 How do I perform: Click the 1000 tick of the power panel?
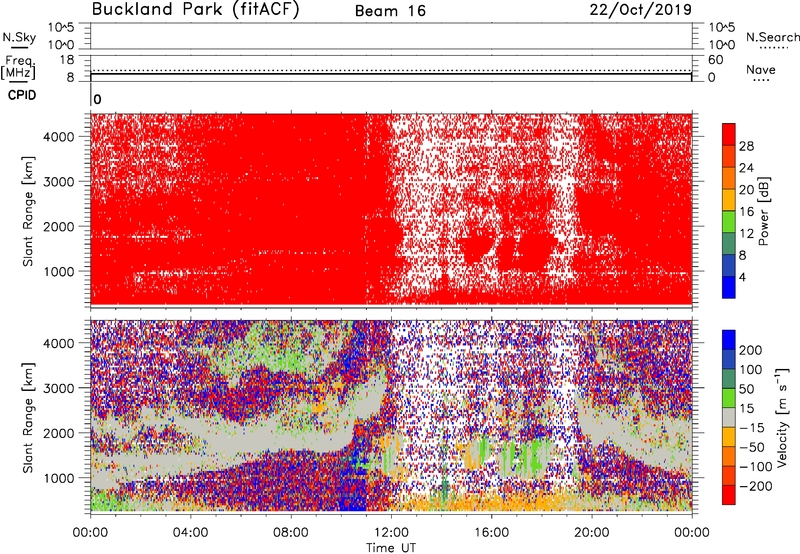[x=59, y=271]
